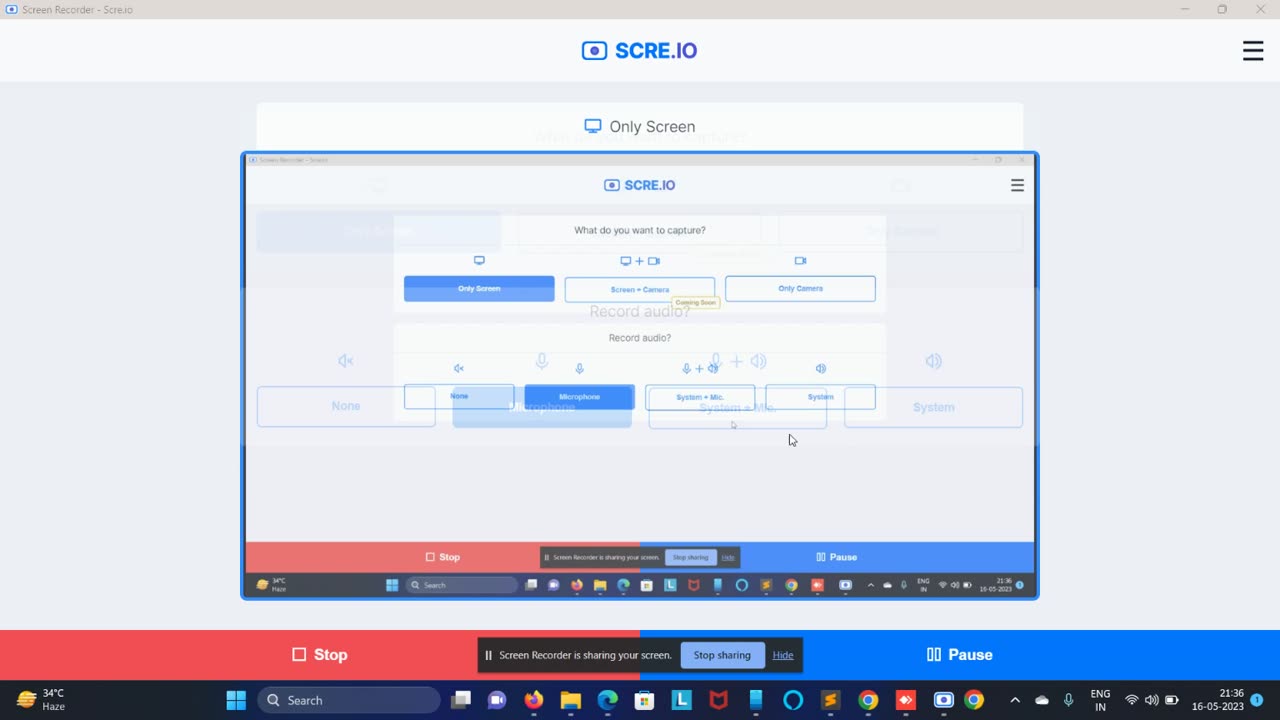
Task: Open the weather widget showing 34°C Haze
Action: (x=42, y=700)
